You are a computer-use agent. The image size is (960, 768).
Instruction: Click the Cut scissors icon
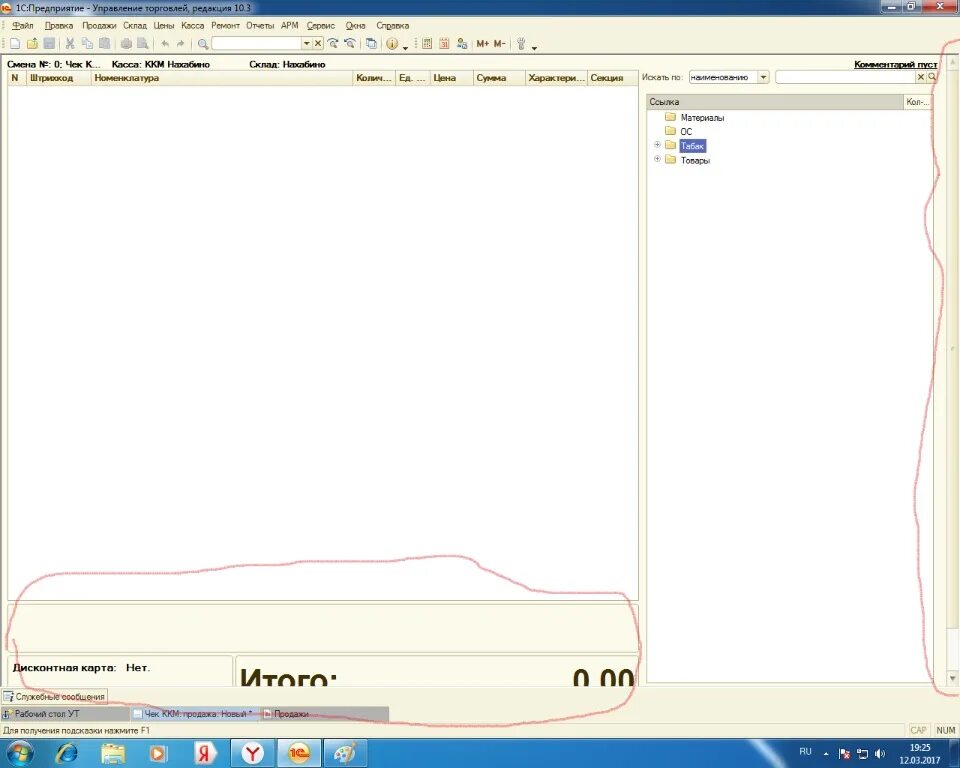70,43
